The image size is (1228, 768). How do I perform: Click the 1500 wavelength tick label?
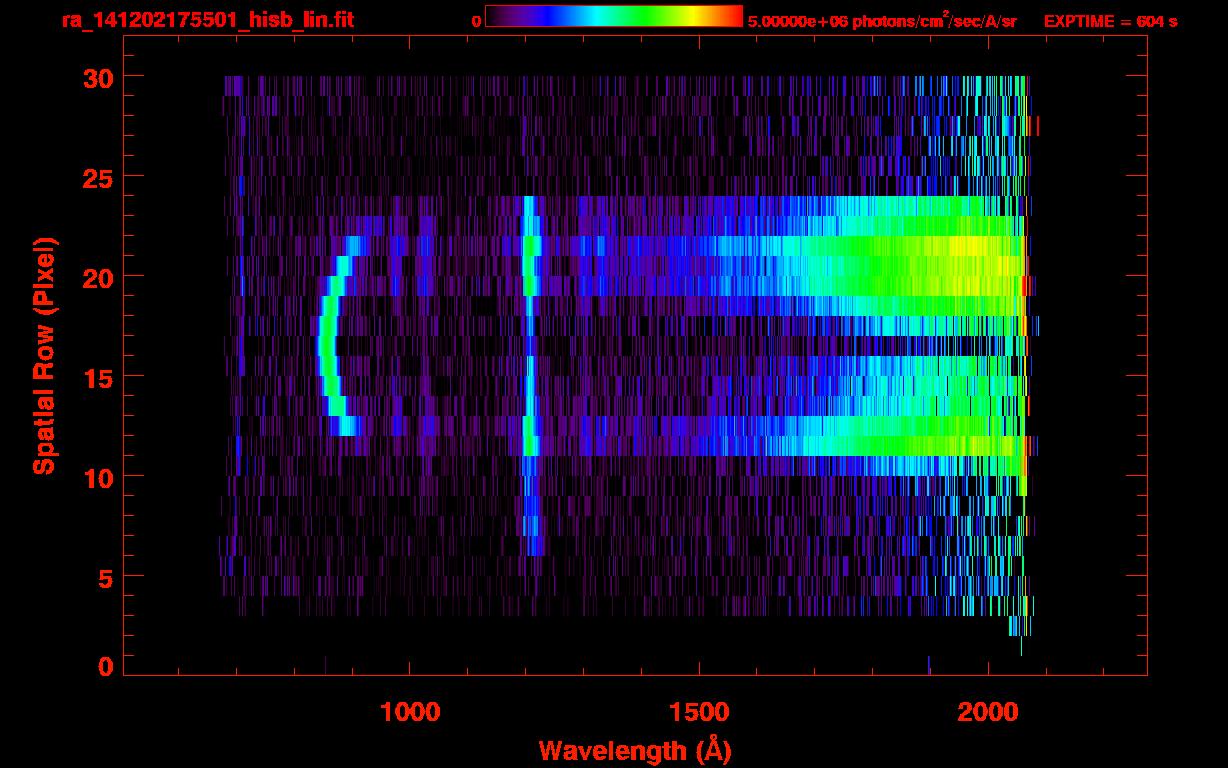pyautogui.click(x=699, y=712)
